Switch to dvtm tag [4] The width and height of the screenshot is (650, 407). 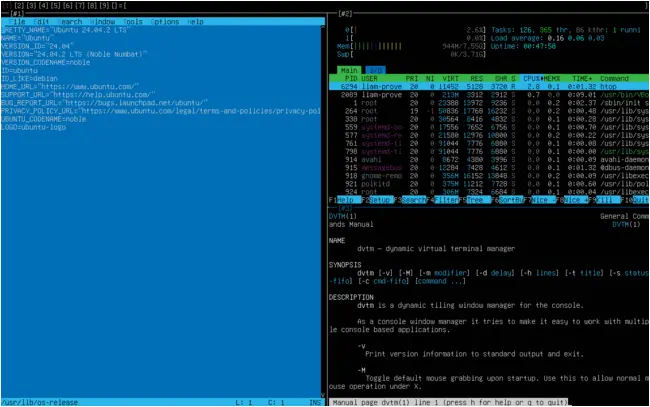[x=43, y=6]
